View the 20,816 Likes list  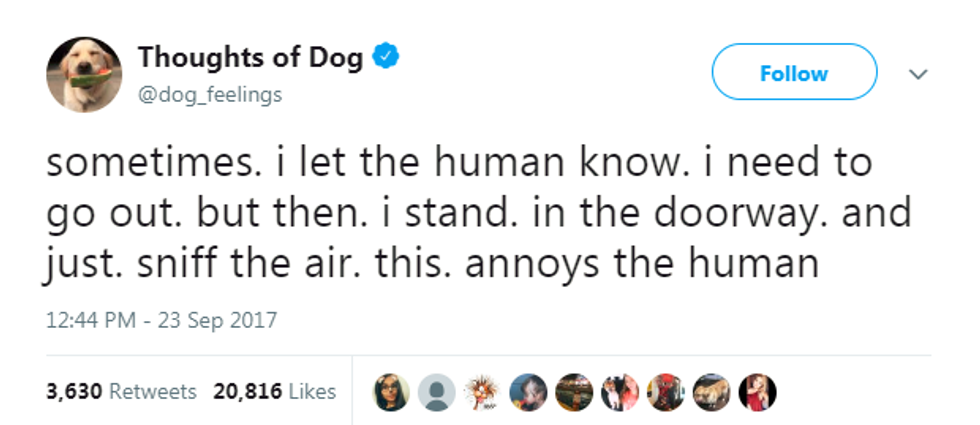[273, 392]
